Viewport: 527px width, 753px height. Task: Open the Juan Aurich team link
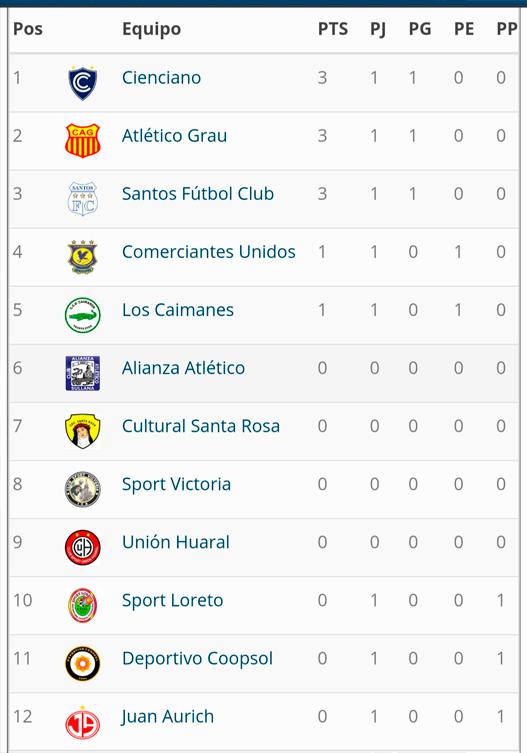(x=167, y=717)
